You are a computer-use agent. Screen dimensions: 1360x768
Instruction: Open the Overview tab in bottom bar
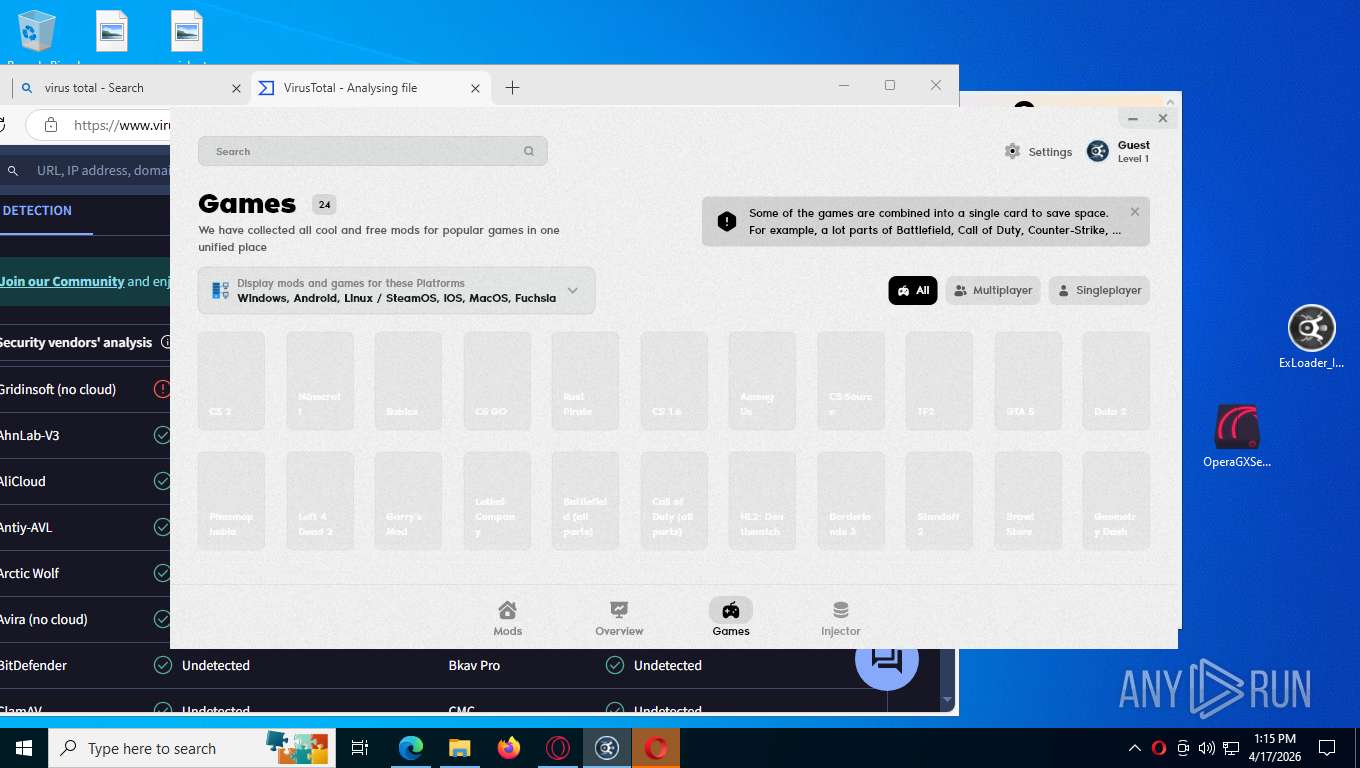tap(619, 618)
